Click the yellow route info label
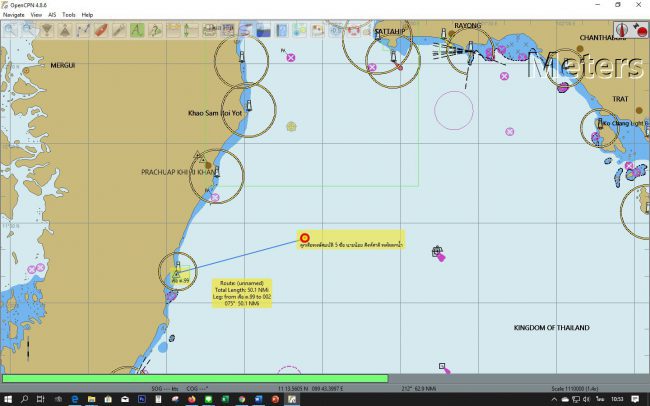Screen dimensions: 650x406 (241, 293)
